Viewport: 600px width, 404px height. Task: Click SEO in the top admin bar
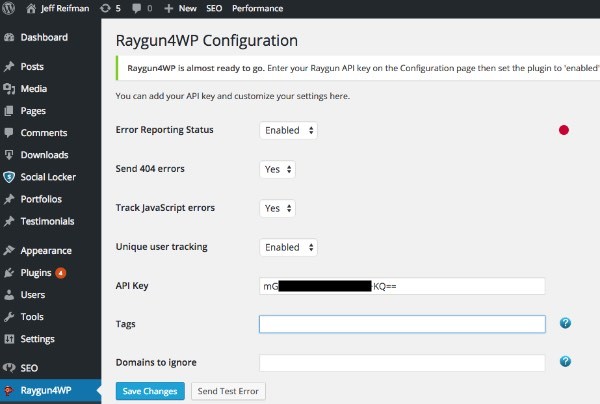tap(214, 8)
